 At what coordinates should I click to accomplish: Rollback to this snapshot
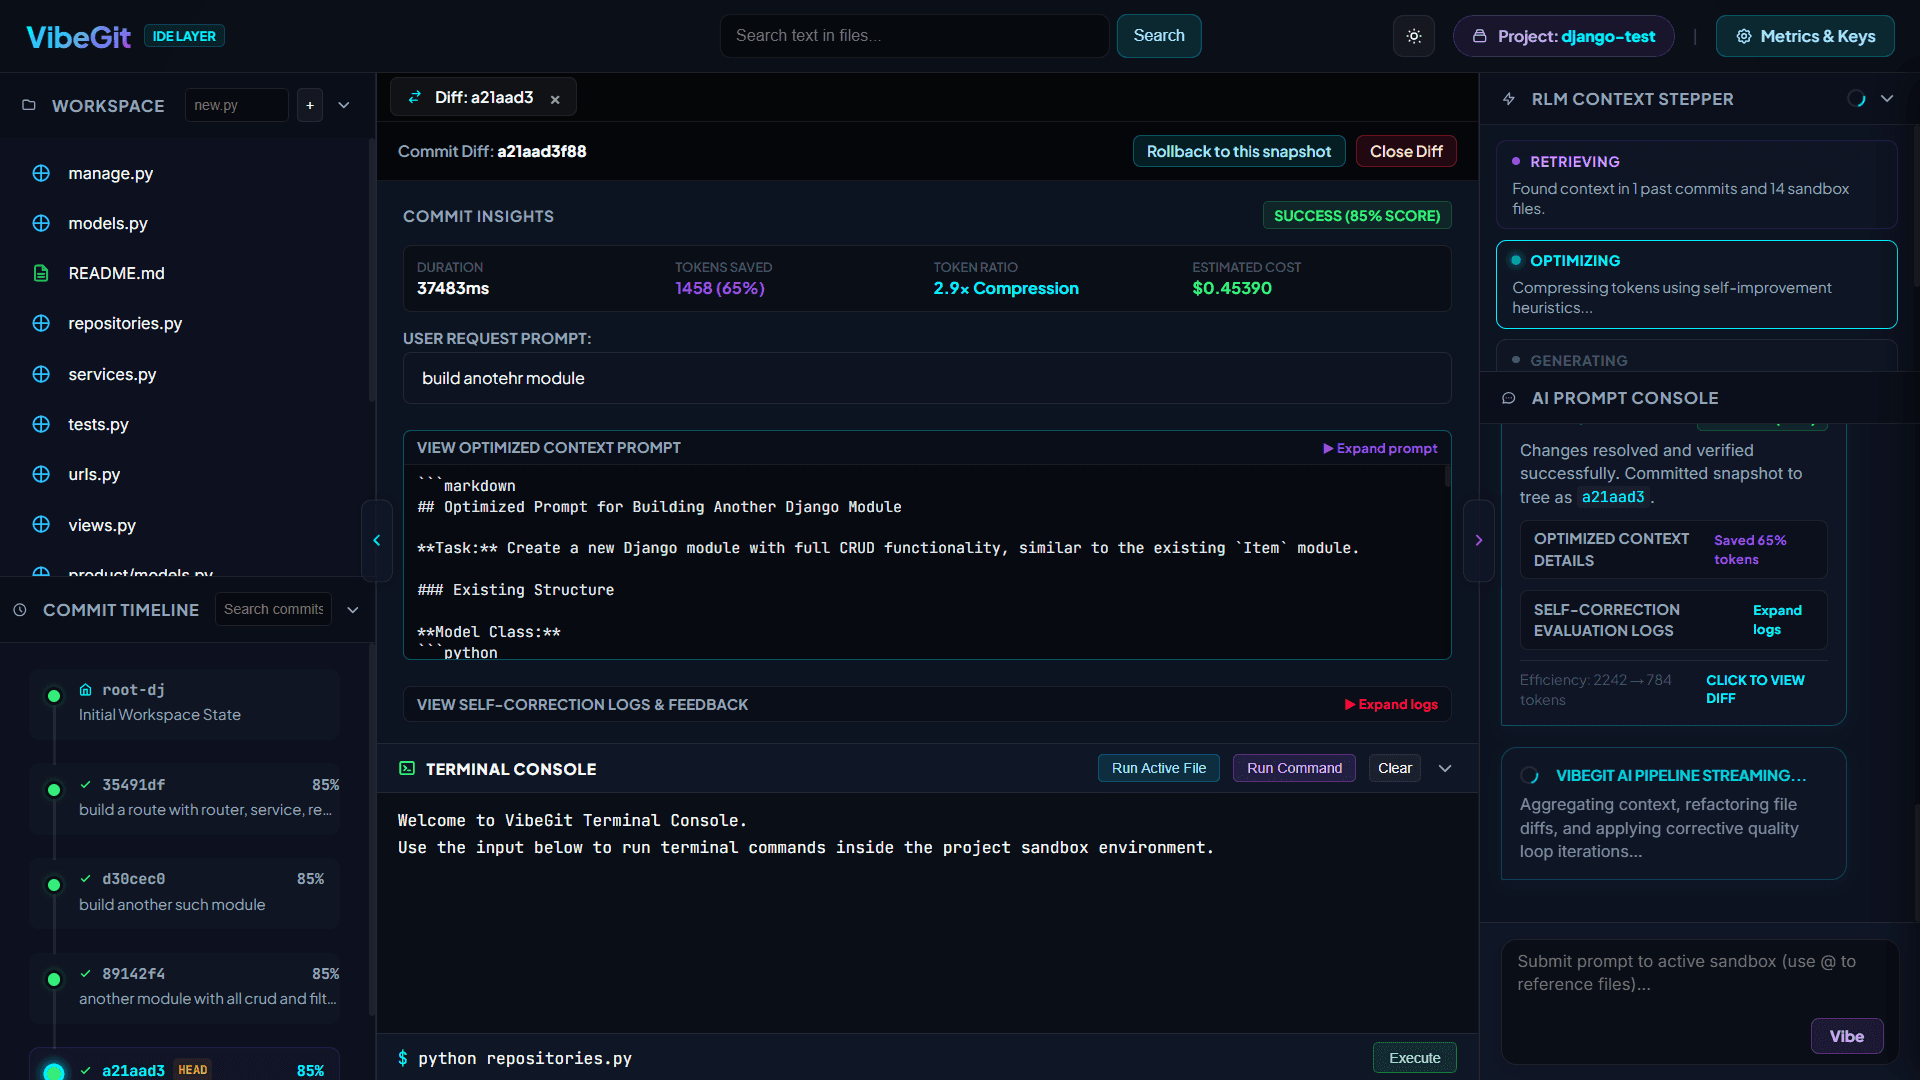click(1238, 151)
